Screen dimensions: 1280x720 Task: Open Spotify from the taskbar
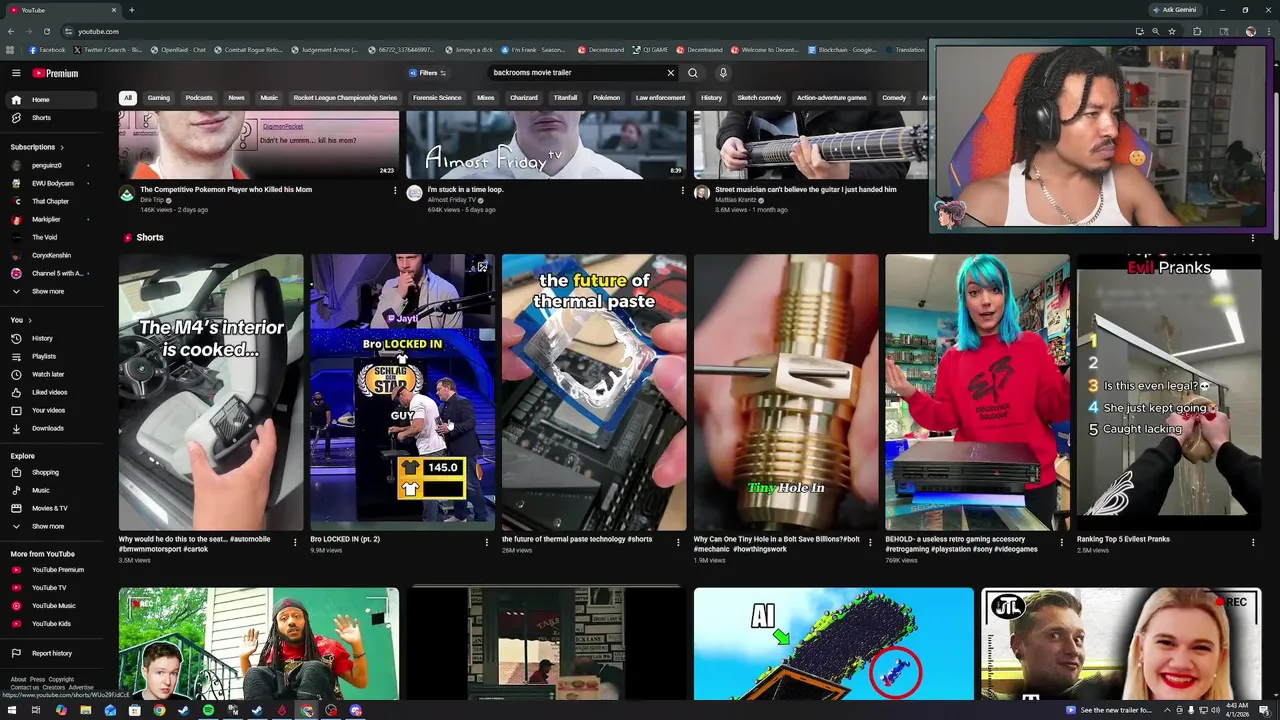208,710
